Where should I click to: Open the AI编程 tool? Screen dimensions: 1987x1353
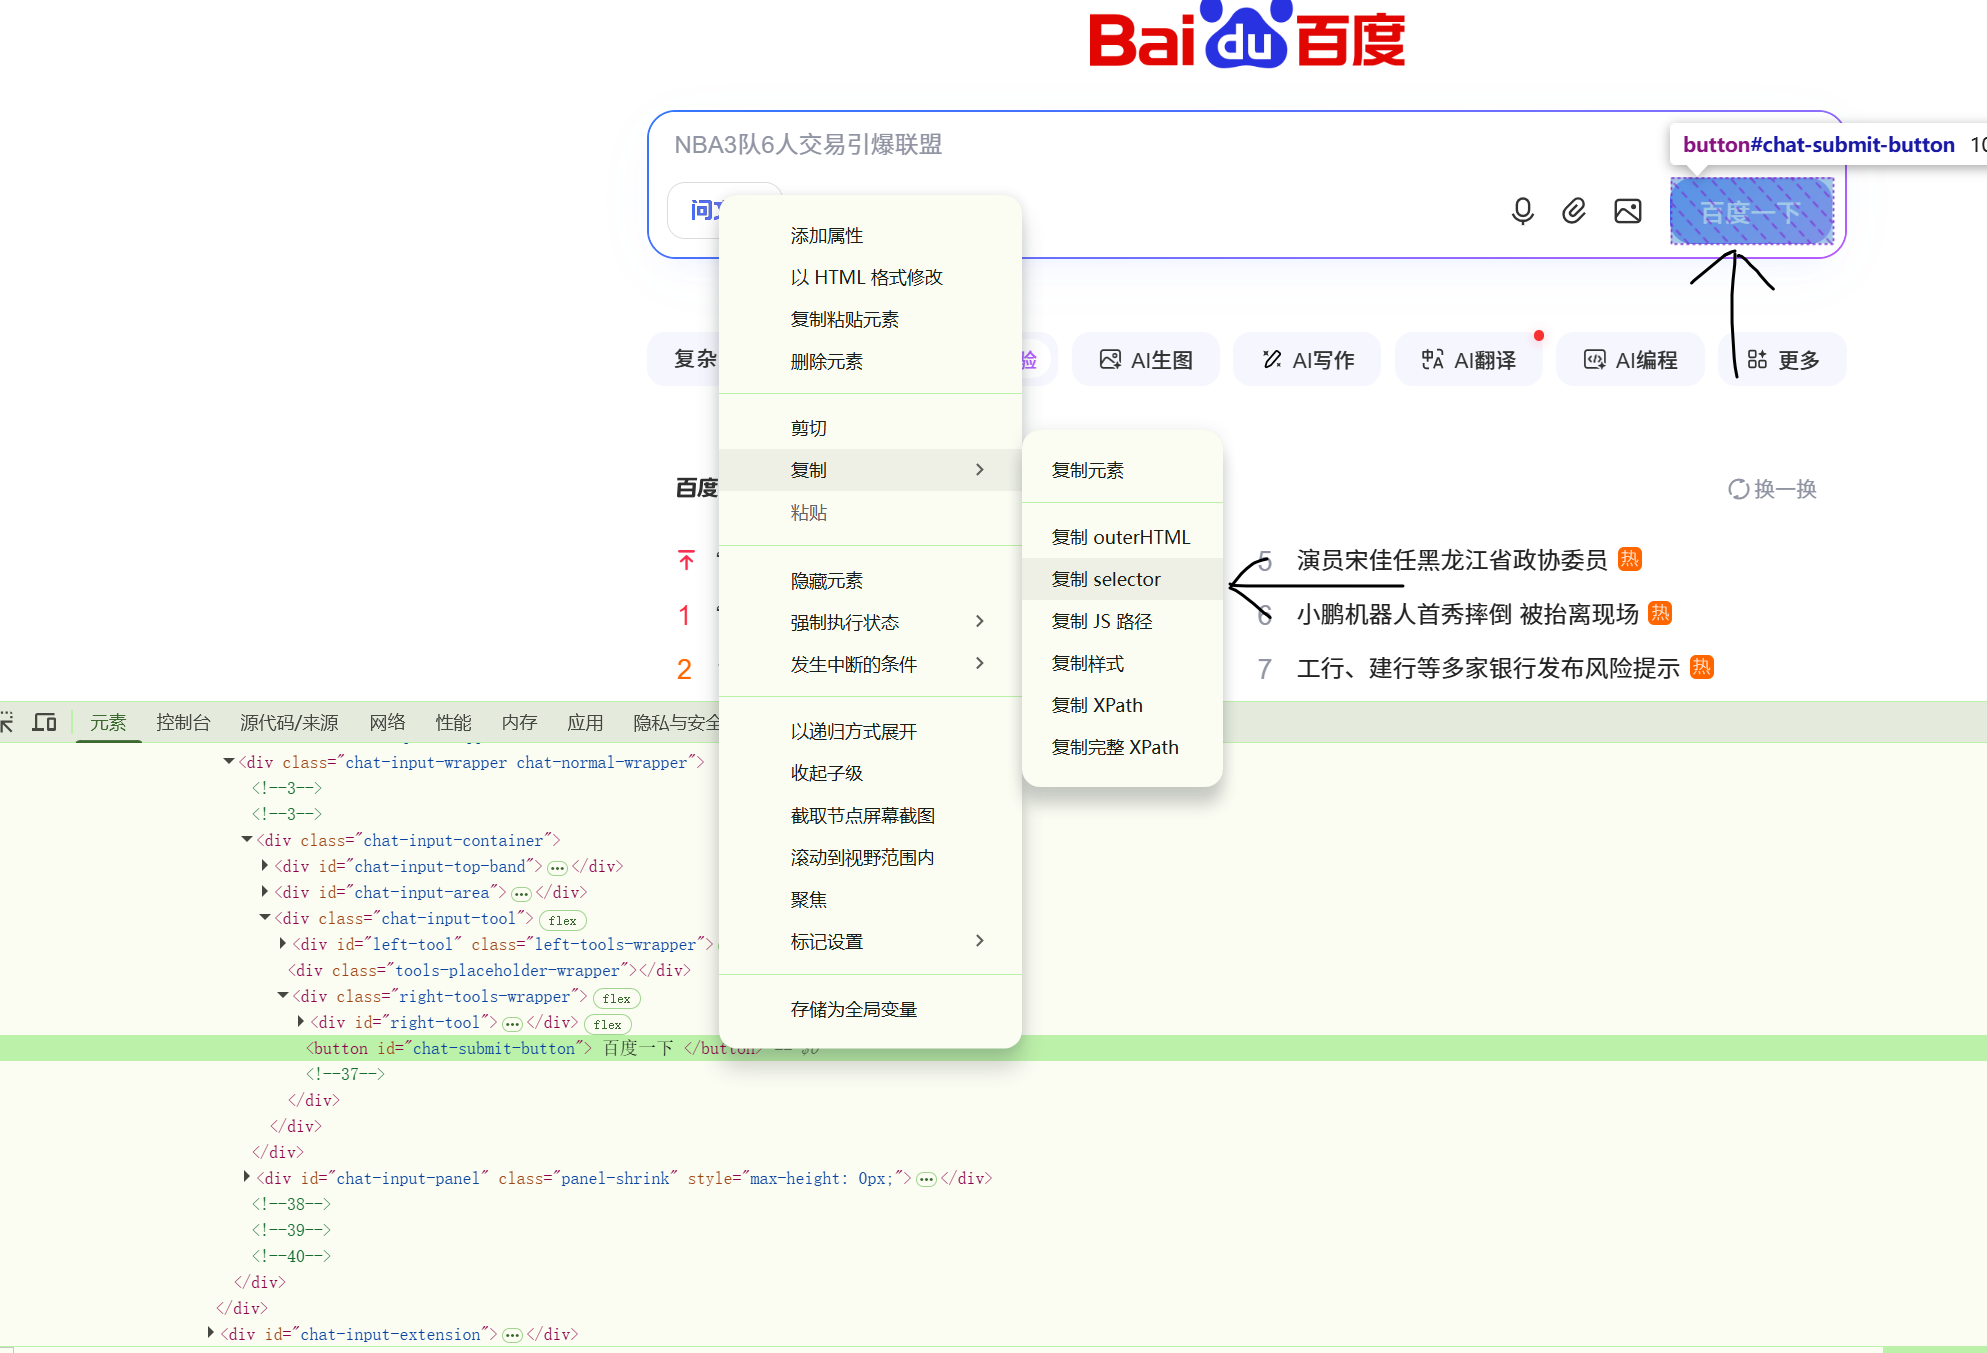tap(1630, 360)
